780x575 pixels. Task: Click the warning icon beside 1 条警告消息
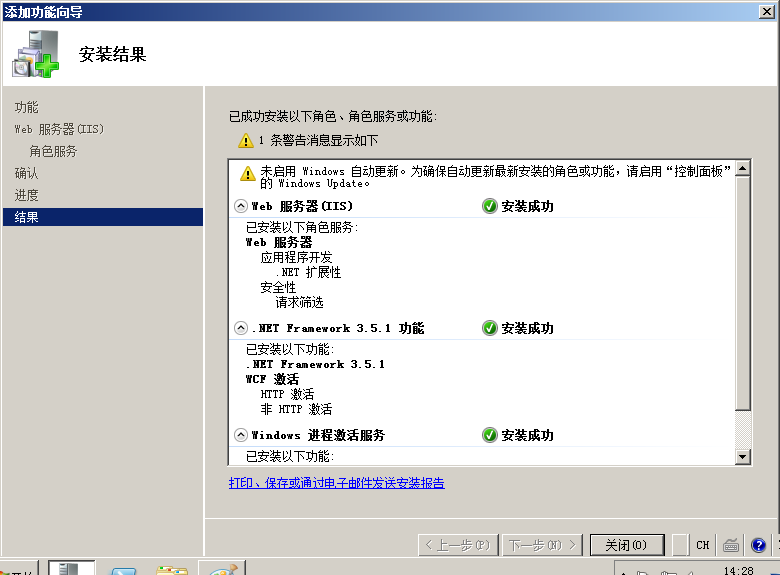(x=246, y=141)
